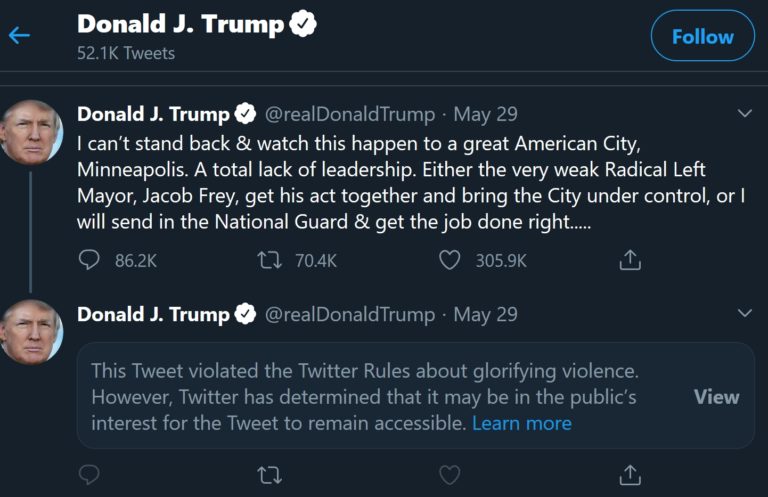Retweet the hidden flagged tweet
768x497 pixels.
click(269, 474)
